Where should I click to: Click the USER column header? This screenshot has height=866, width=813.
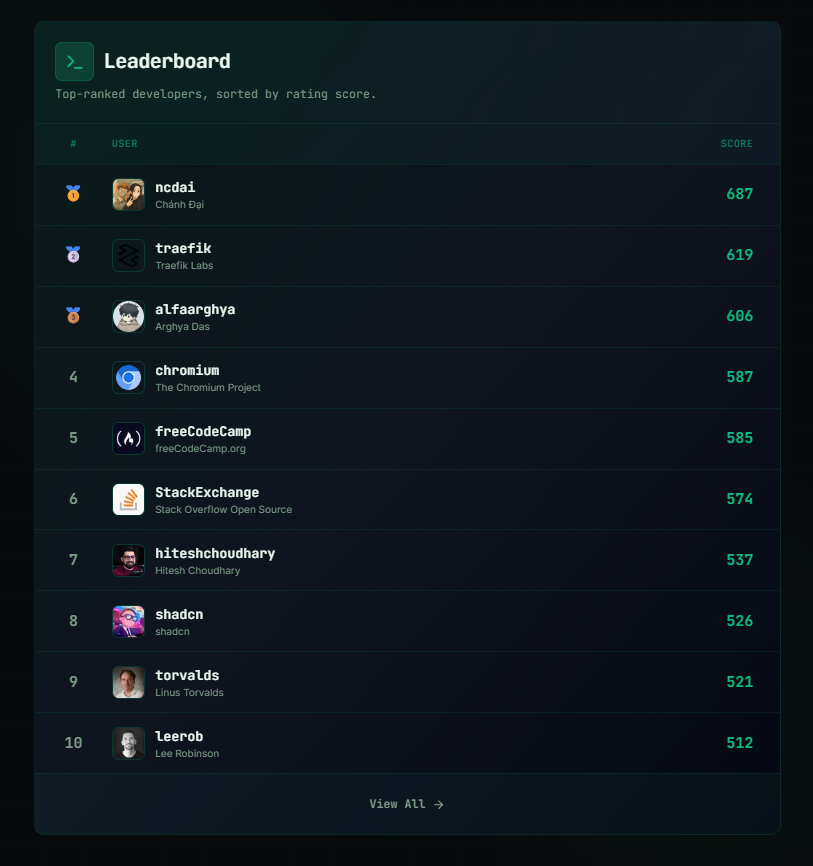click(x=124, y=143)
